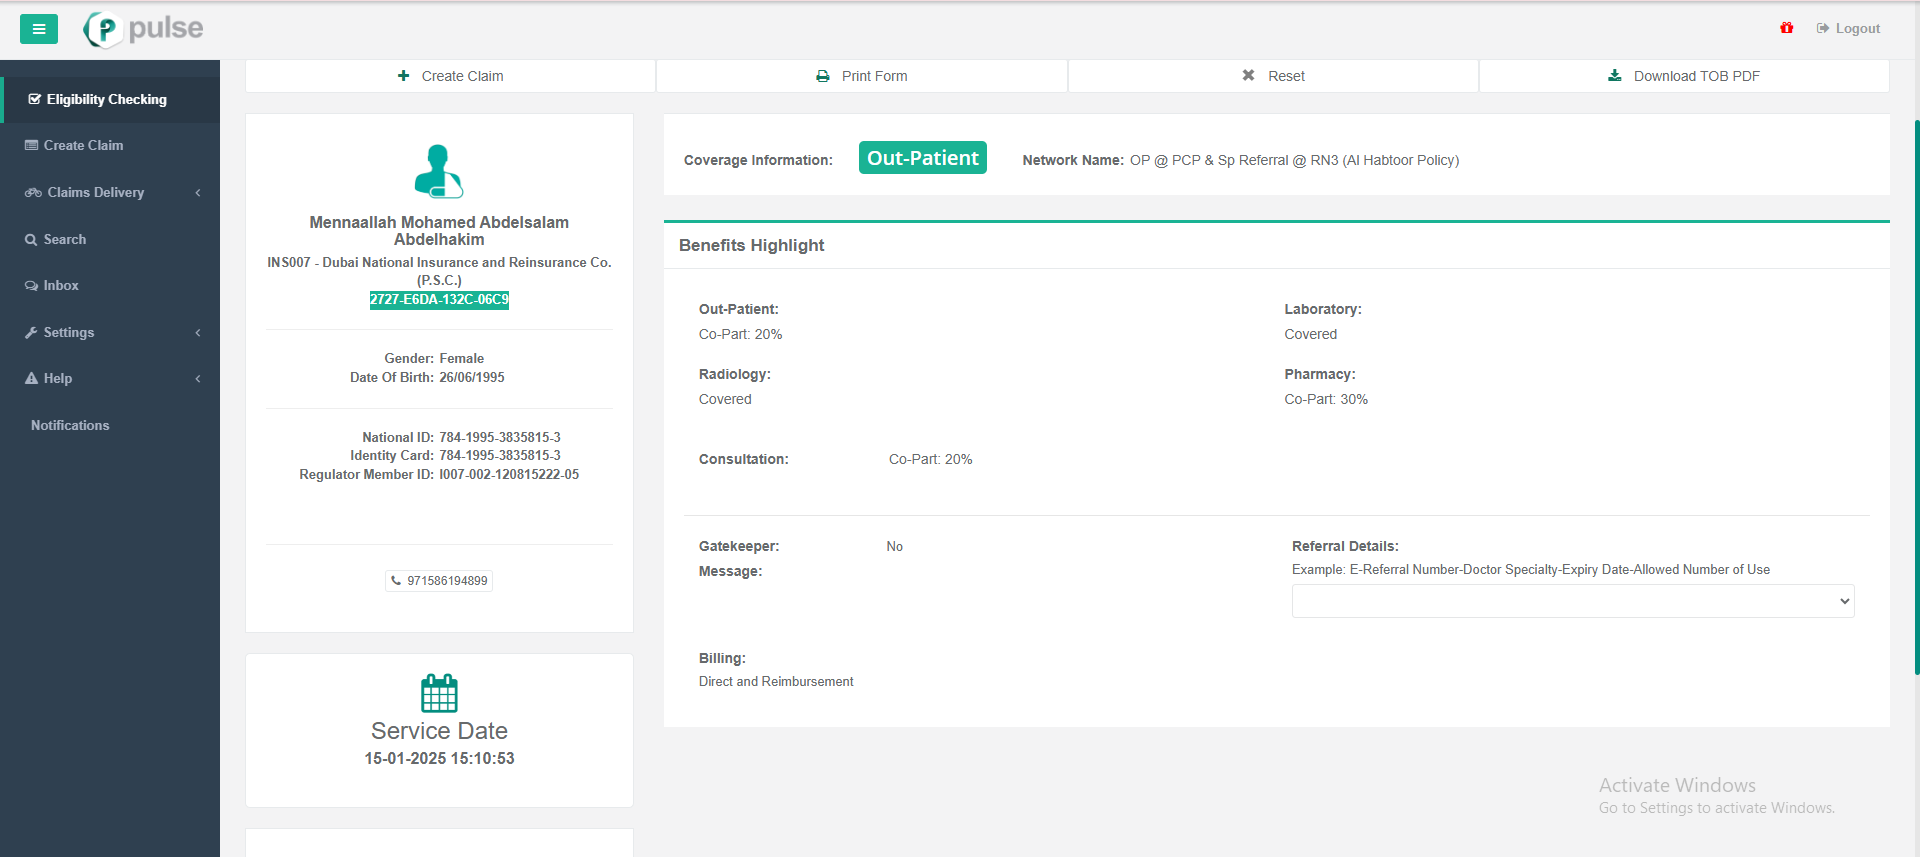Screen dimensions: 1920x857
Task: Click the Pulse logo
Action: click(x=144, y=29)
